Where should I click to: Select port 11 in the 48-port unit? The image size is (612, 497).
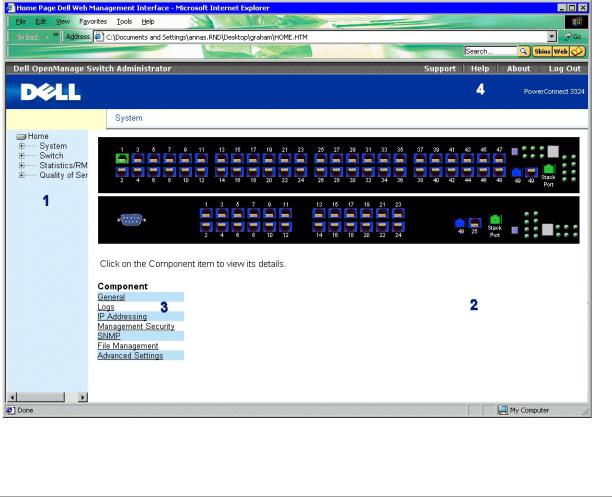[201, 158]
